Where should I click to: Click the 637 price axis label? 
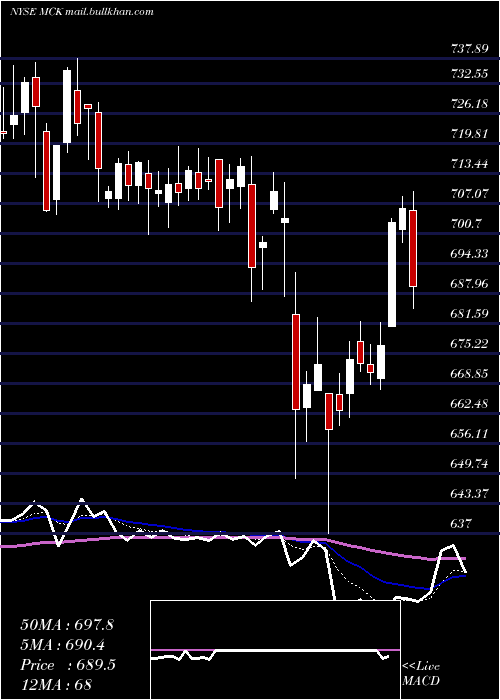click(x=461, y=523)
